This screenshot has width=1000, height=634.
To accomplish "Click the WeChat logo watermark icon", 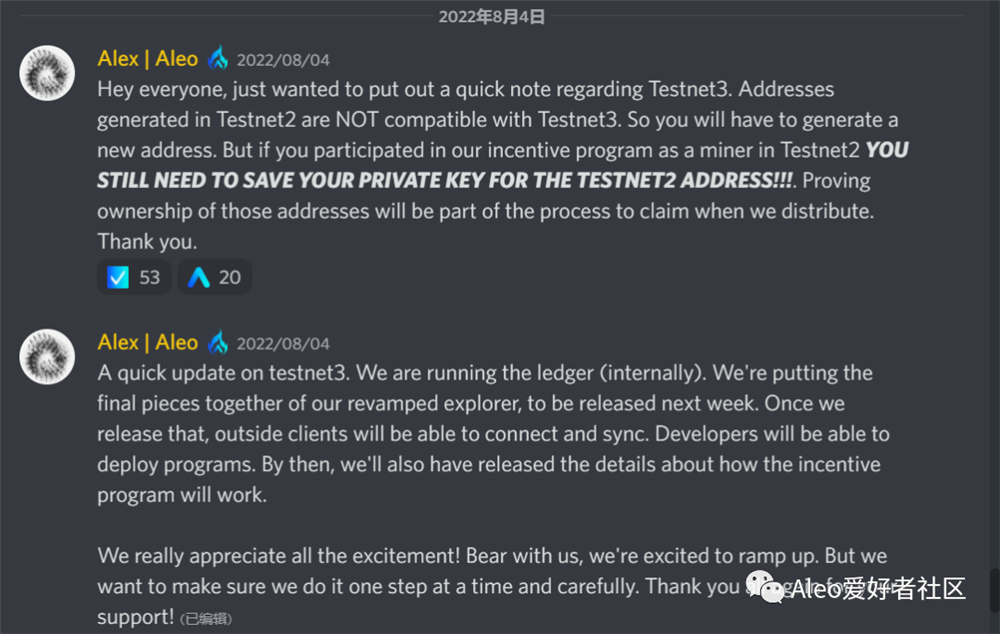I will point(765,587).
